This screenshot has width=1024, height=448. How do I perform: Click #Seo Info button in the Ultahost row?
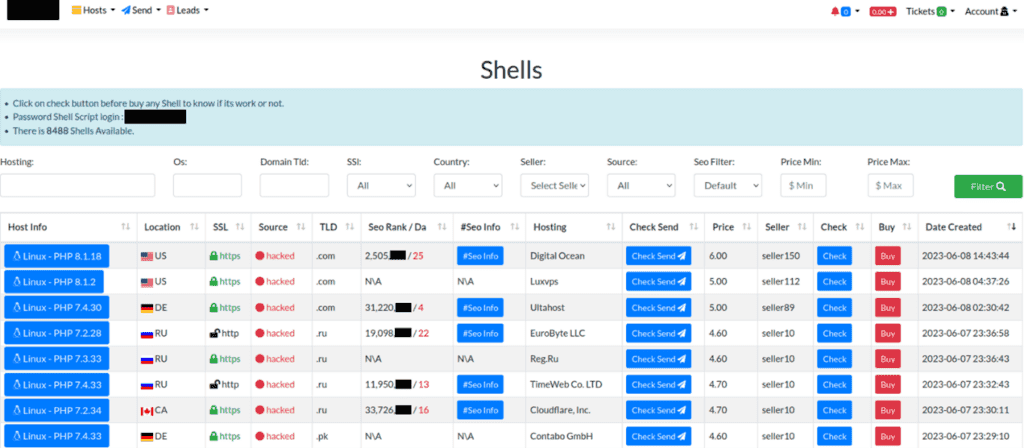click(x=480, y=308)
